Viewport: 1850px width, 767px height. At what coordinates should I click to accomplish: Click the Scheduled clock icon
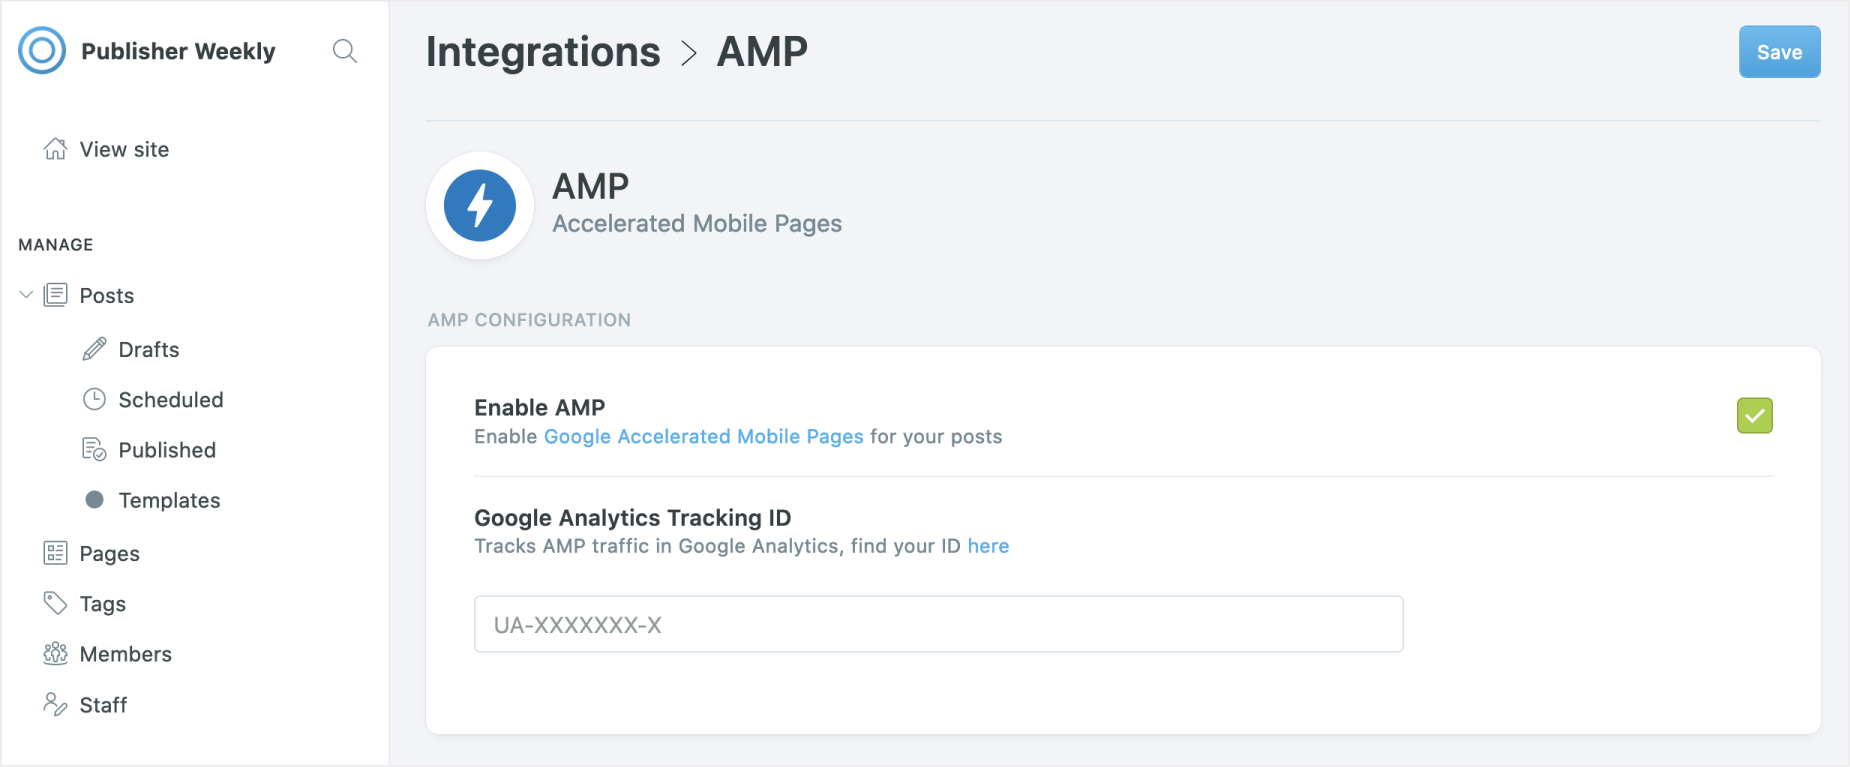94,399
